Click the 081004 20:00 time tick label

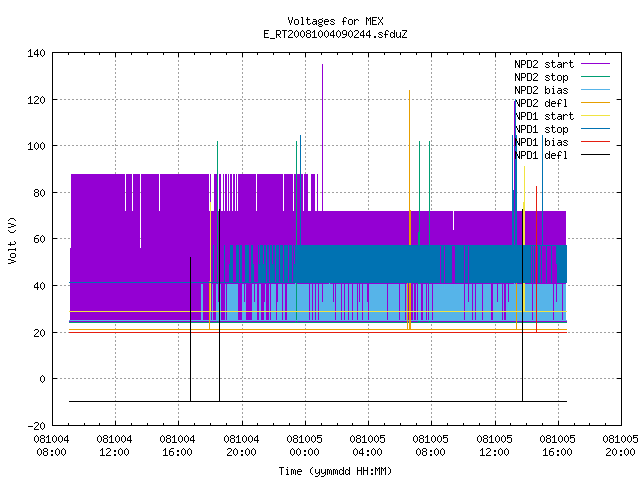click(241, 446)
